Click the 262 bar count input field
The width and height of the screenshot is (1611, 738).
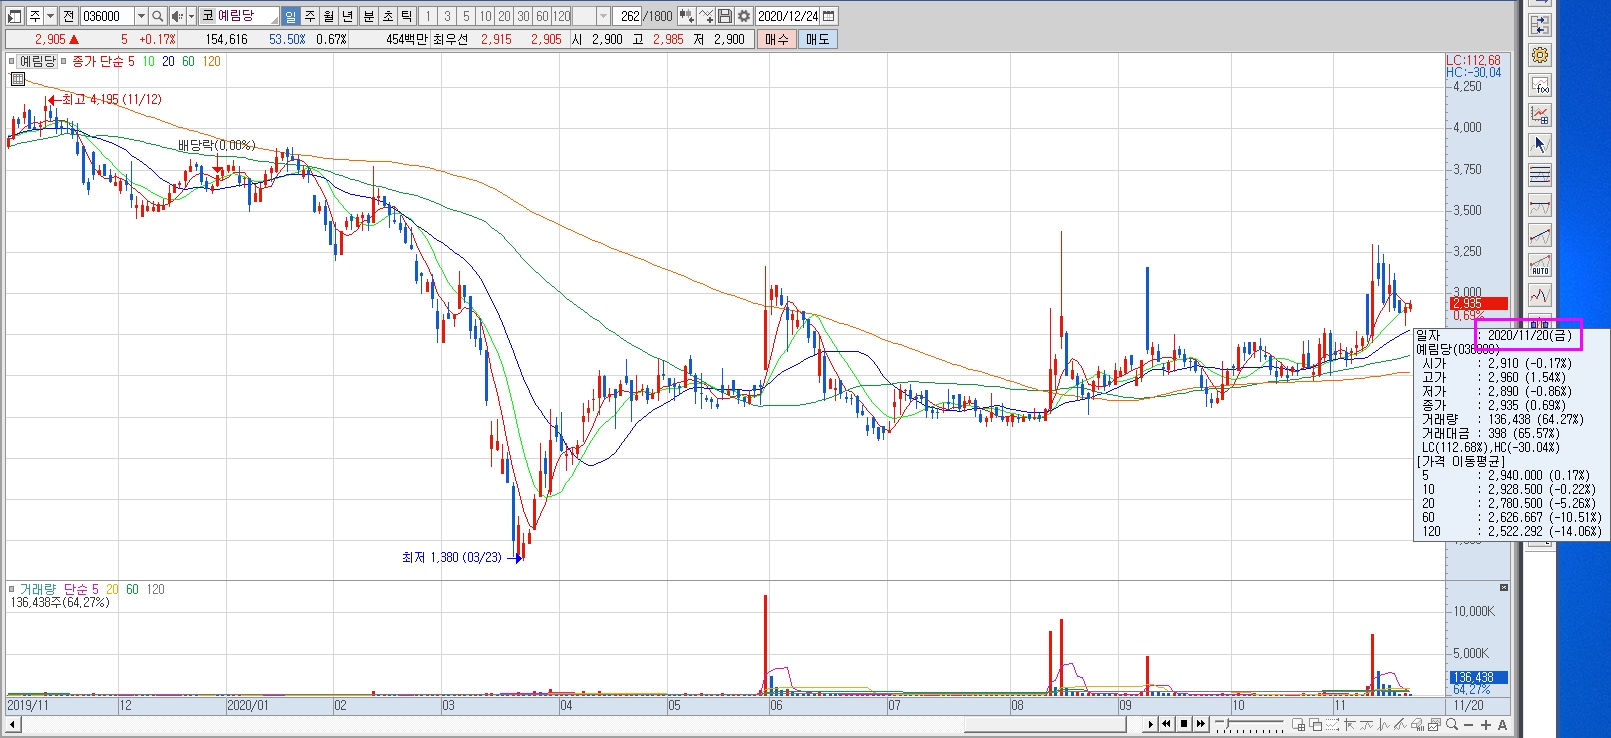tap(628, 16)
